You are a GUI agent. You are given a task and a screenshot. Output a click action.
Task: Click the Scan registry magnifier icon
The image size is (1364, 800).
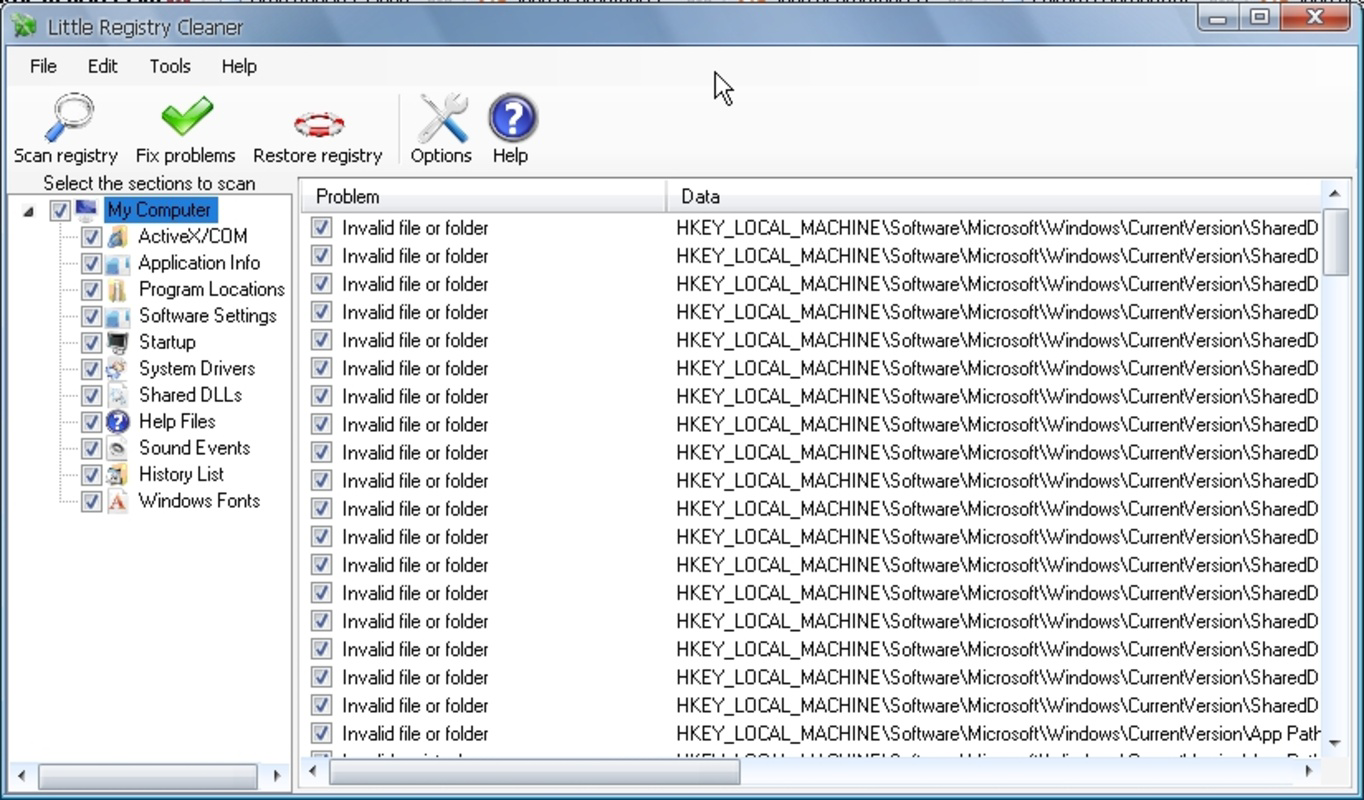69,118
